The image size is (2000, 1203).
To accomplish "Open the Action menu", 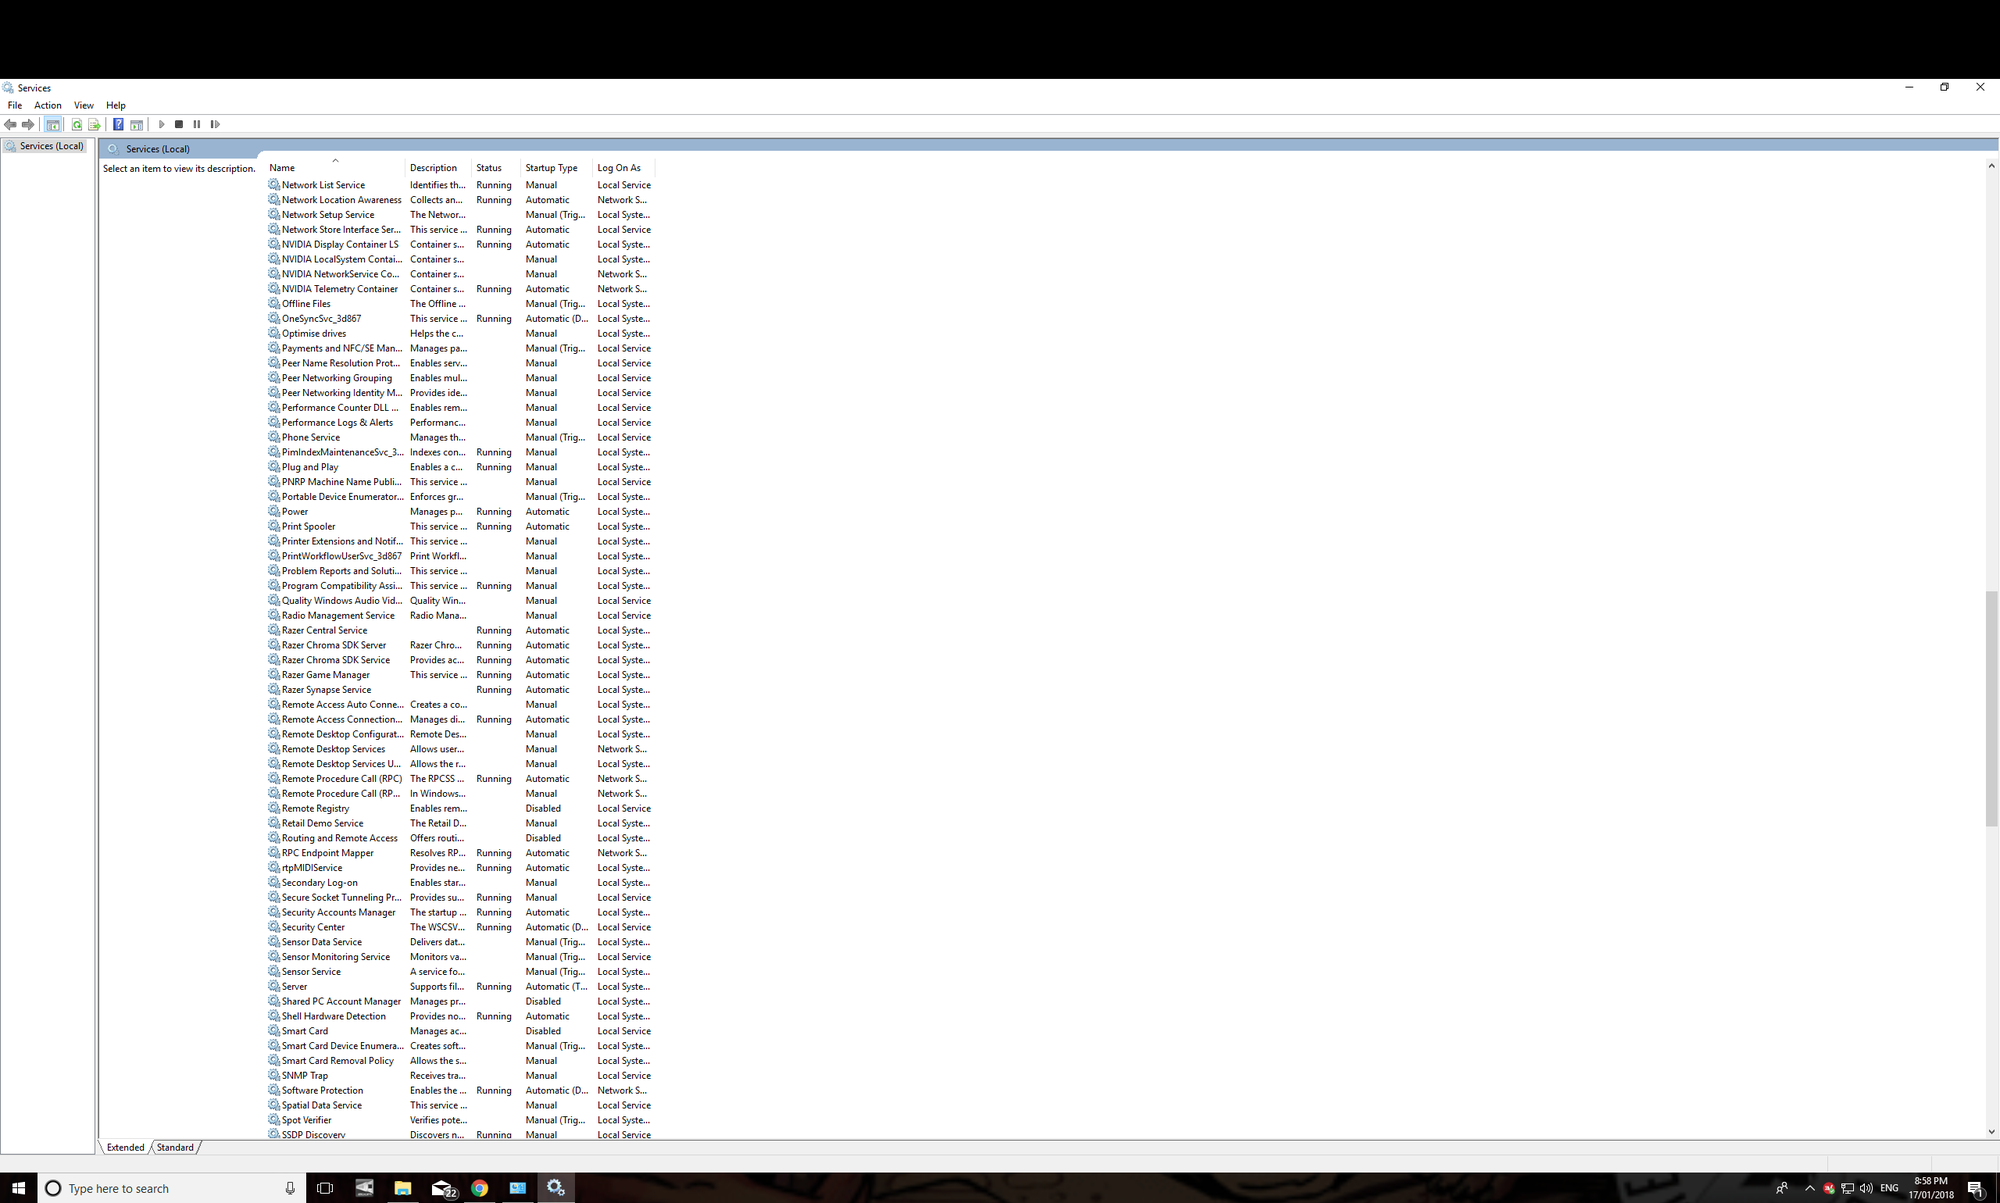I will click(47, 105).
